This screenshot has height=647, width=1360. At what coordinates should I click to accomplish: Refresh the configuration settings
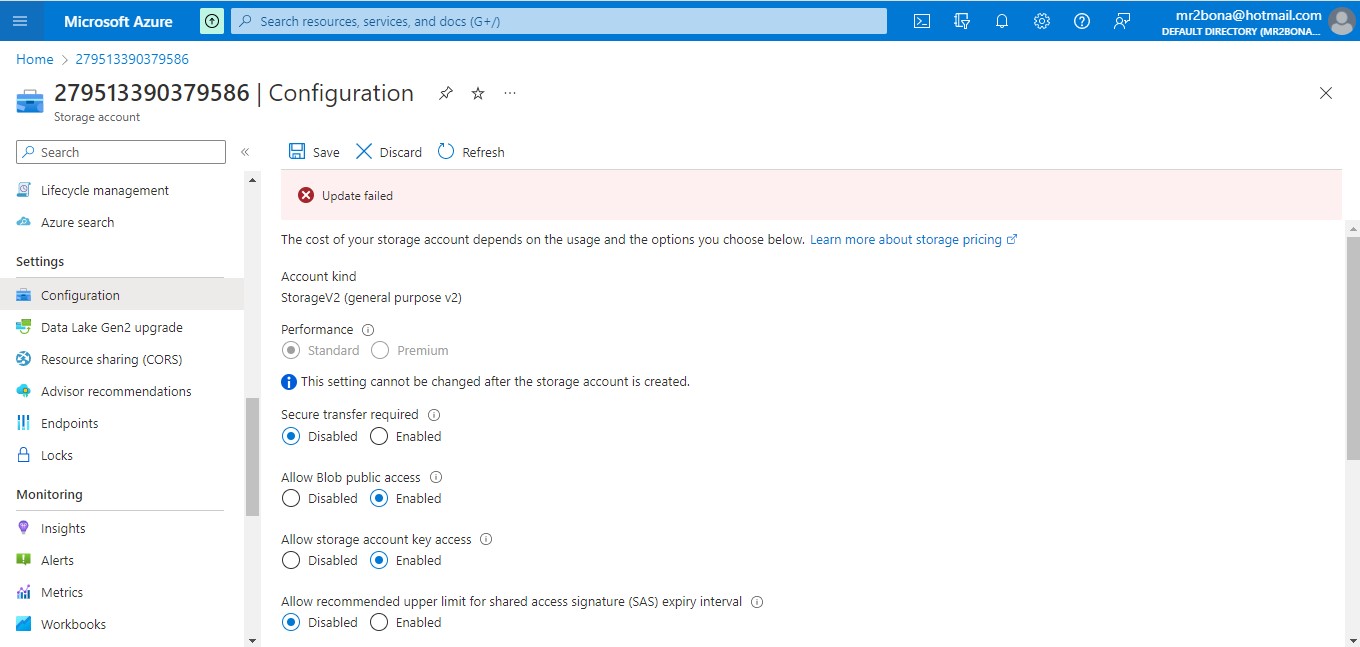[x=470, y=151]
